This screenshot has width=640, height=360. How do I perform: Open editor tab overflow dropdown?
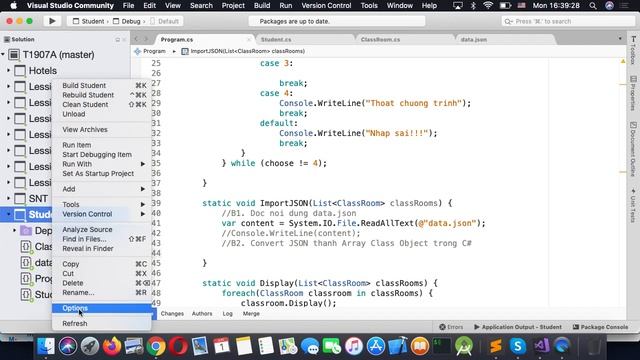[620, 39]
